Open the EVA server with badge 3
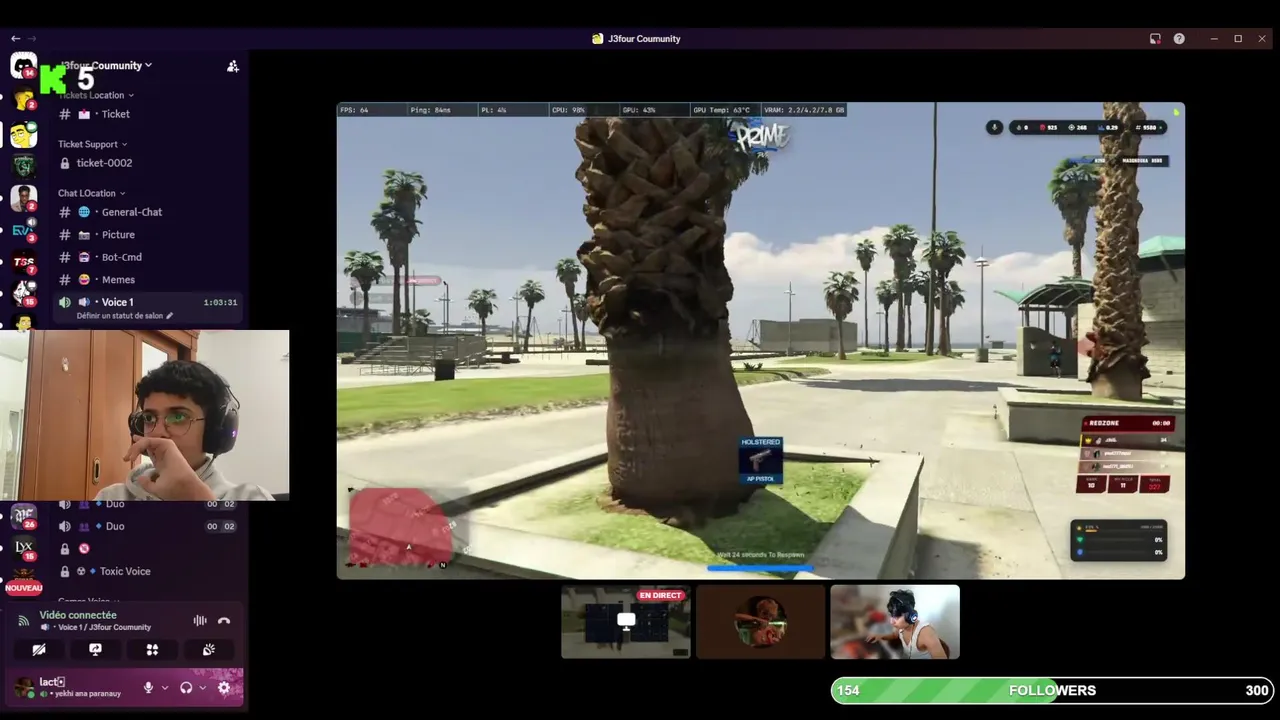Screen dimensions: 1280x720 point(24,231)
